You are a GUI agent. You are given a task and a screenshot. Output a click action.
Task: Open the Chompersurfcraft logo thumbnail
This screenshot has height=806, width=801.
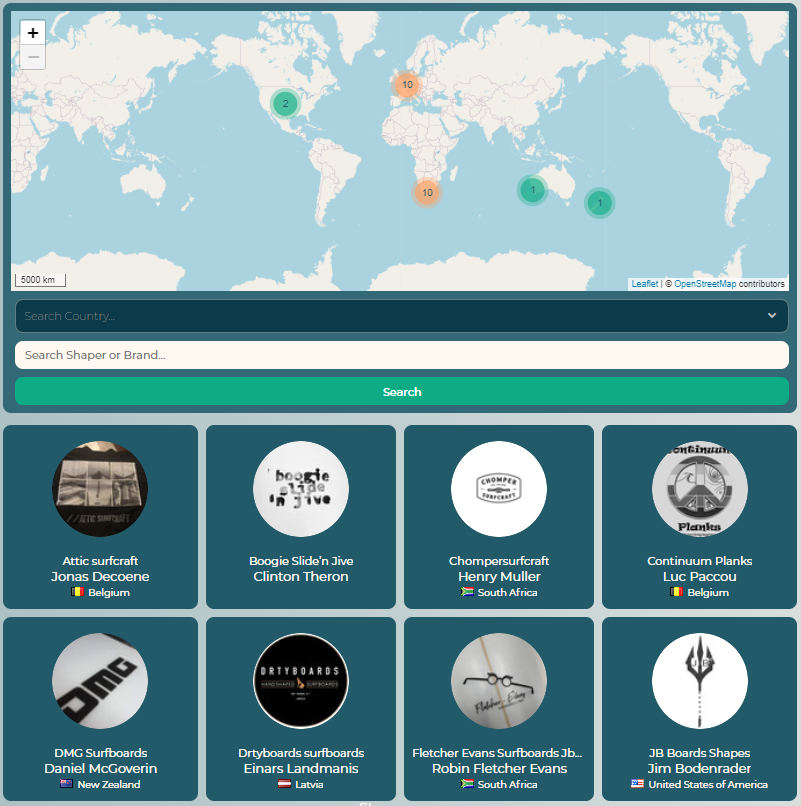click(x=499, y=489)
